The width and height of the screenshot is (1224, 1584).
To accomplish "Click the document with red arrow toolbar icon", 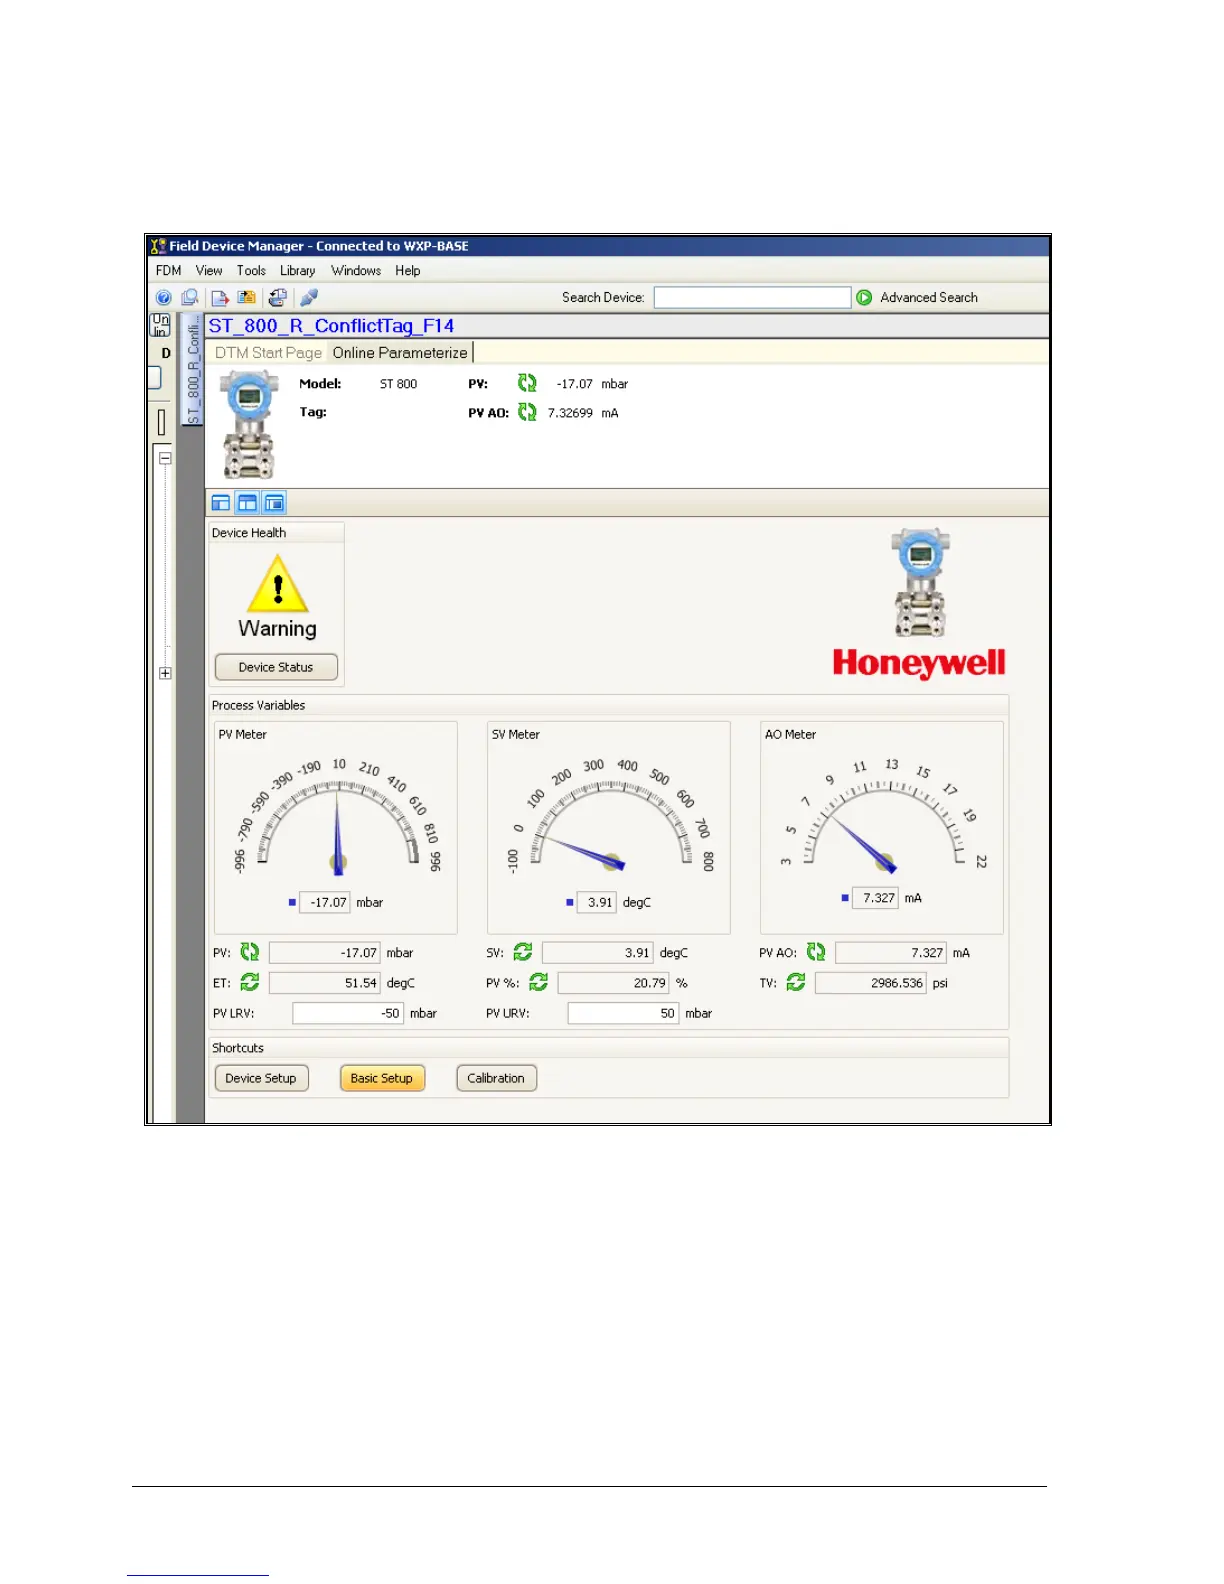I will 220,298.
